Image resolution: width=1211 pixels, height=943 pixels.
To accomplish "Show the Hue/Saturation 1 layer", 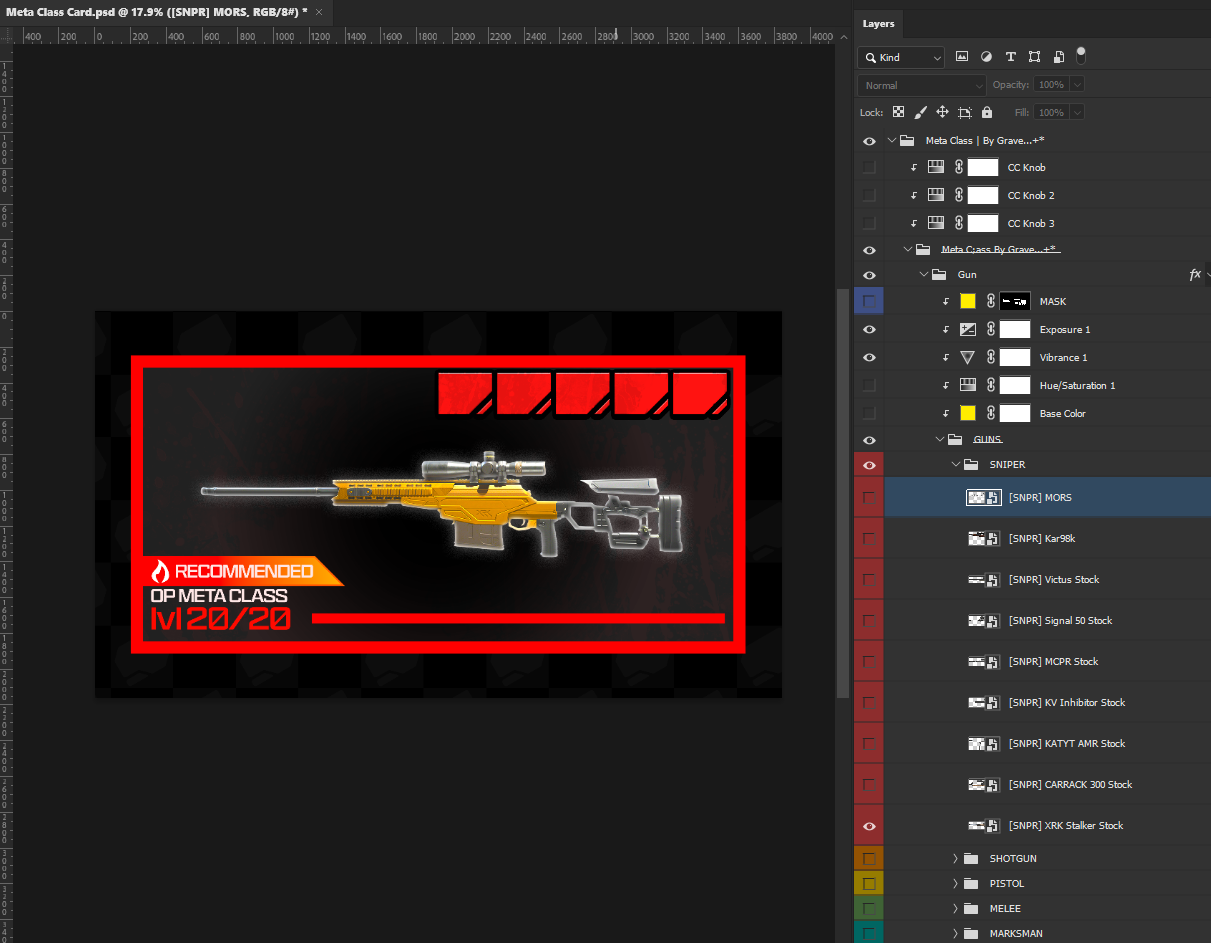I will [x=868, y=385].
